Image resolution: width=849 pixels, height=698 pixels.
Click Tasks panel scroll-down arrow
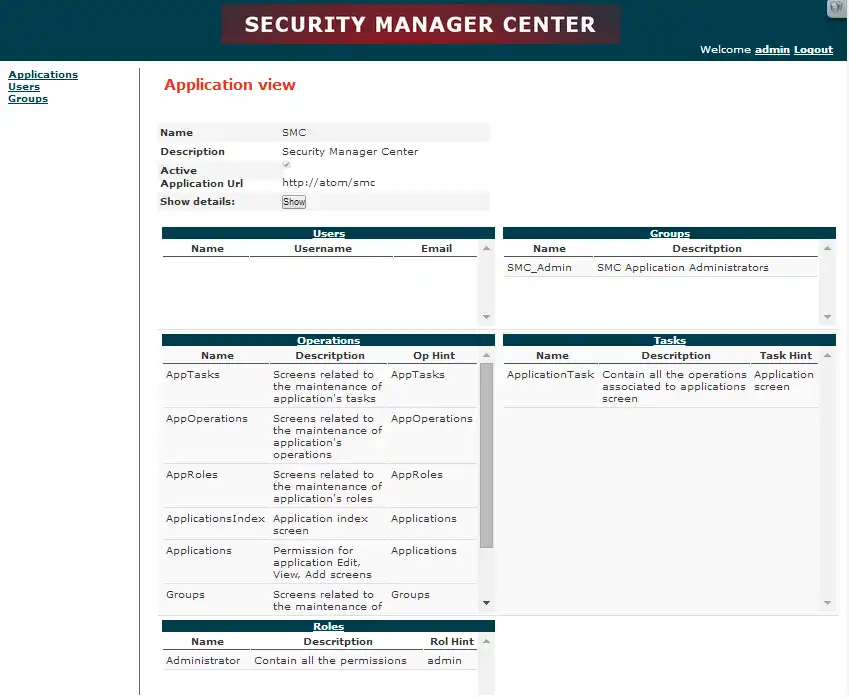tap(827, 603)
